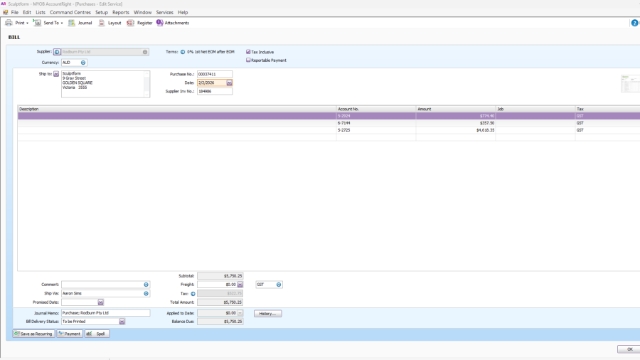Click the Send To toolbar icon
640x360 pixels.
pyautogui.click(x=37, y=23)
